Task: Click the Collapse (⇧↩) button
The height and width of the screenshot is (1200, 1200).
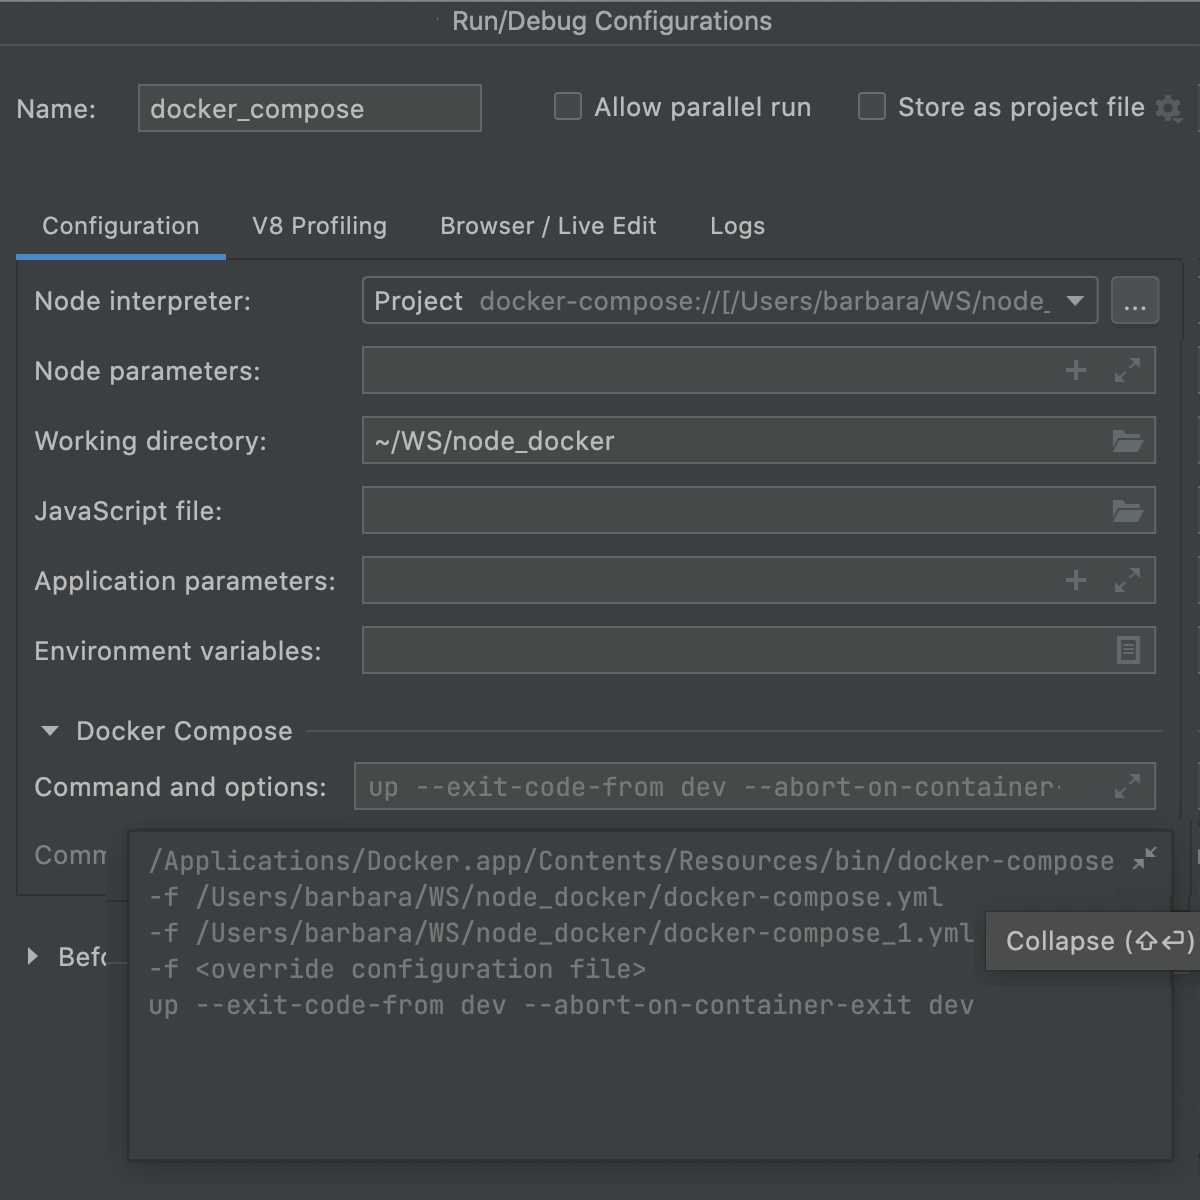Action: click(1091, 941)
